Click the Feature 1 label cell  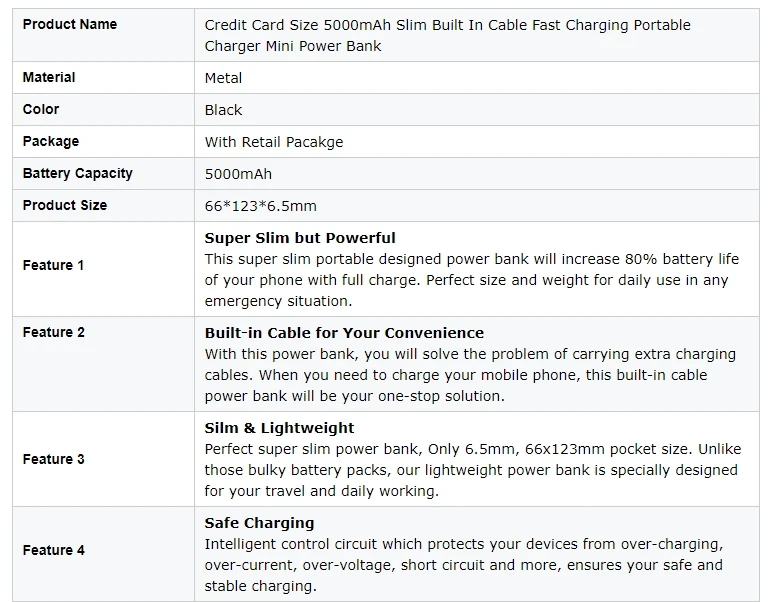103,269
